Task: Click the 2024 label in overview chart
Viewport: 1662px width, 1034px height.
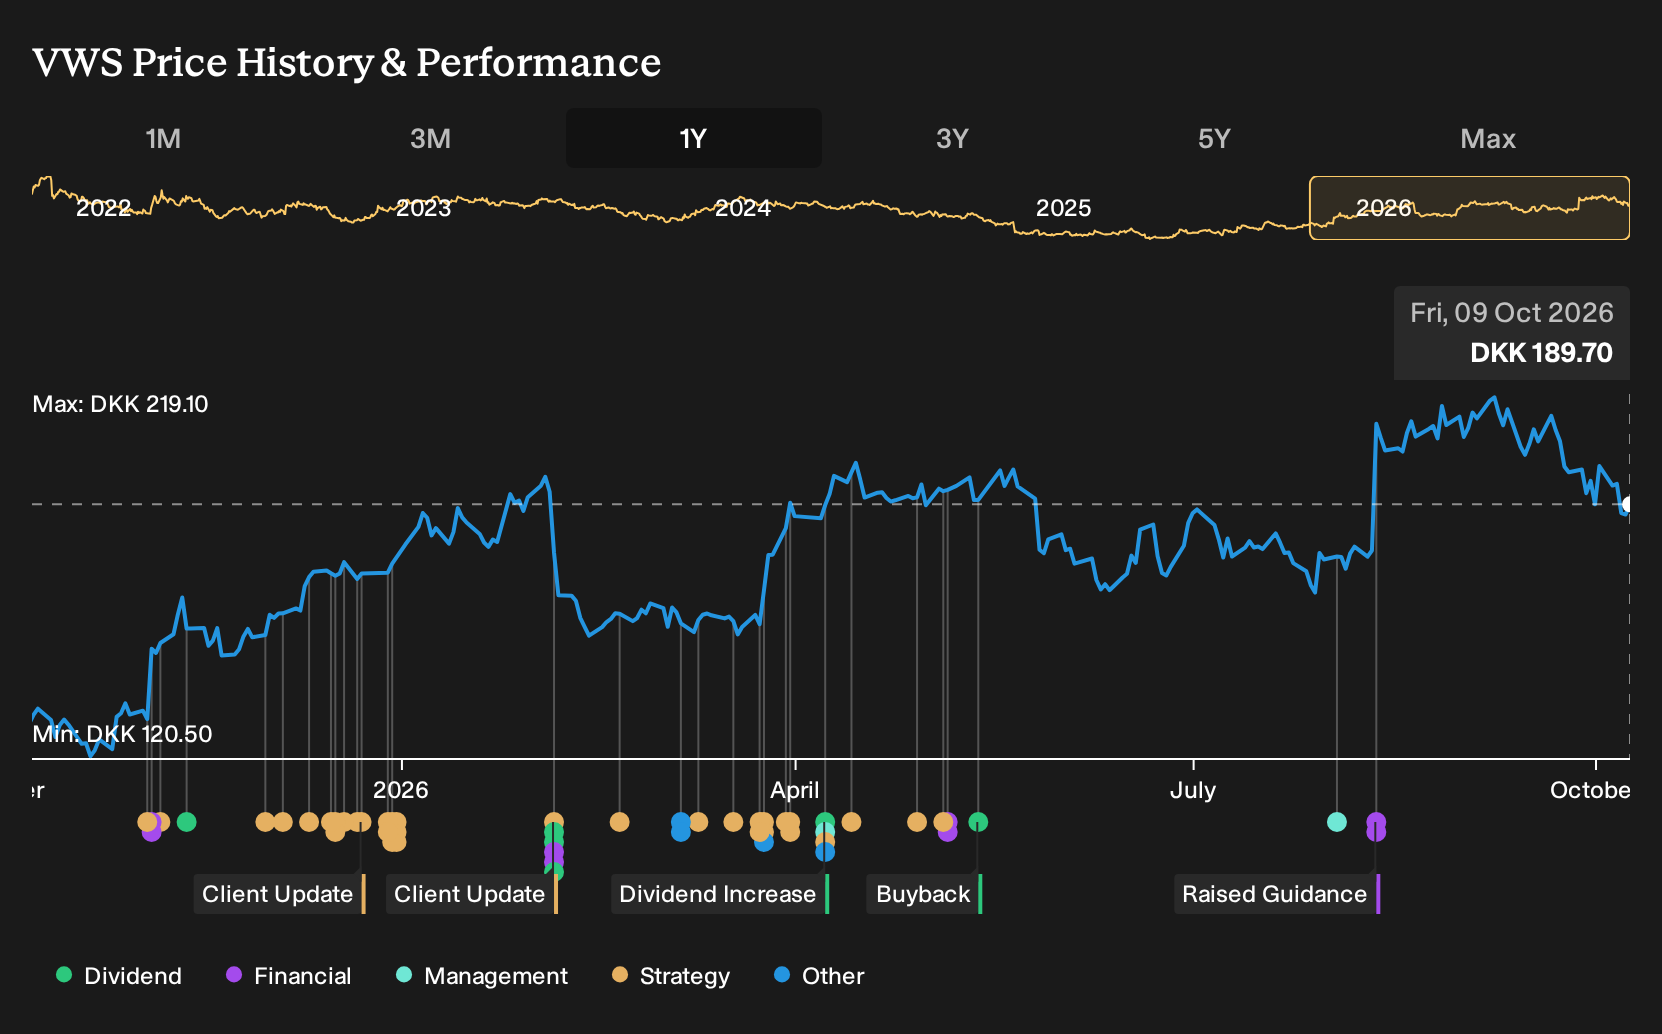Action: pos(743,208)
